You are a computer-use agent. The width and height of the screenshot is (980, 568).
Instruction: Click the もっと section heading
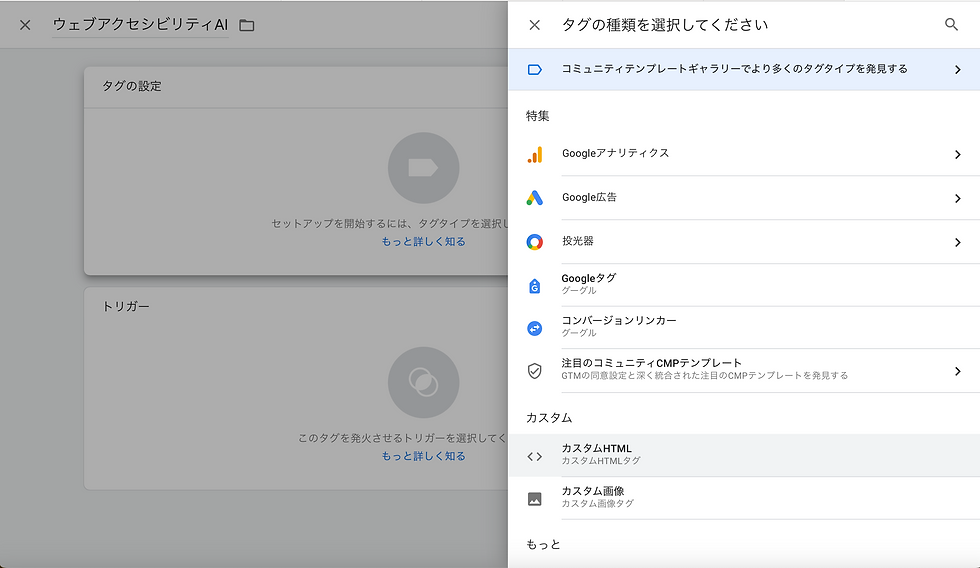(x=542, y=545)
